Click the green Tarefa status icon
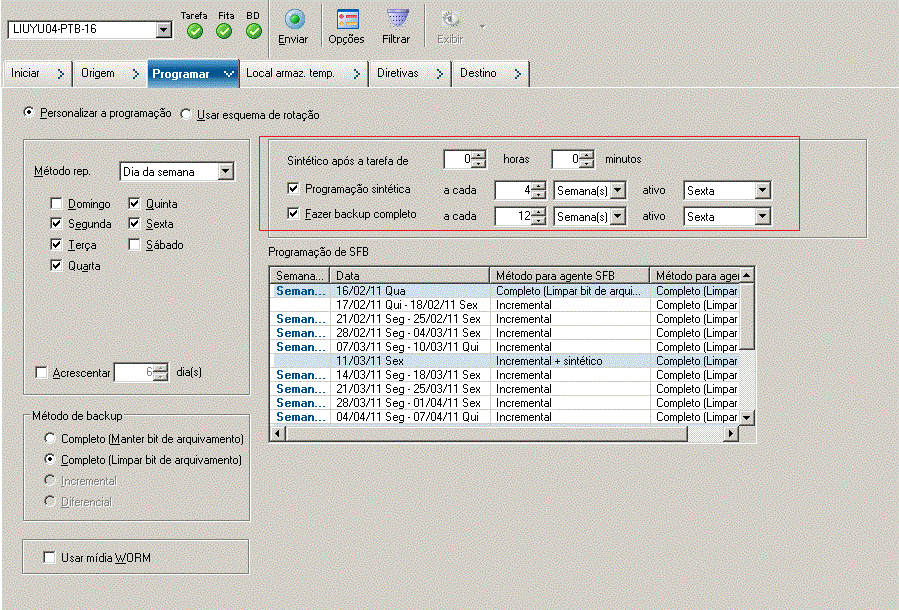The width and height of the screenshot is (899, 610). 196,30
